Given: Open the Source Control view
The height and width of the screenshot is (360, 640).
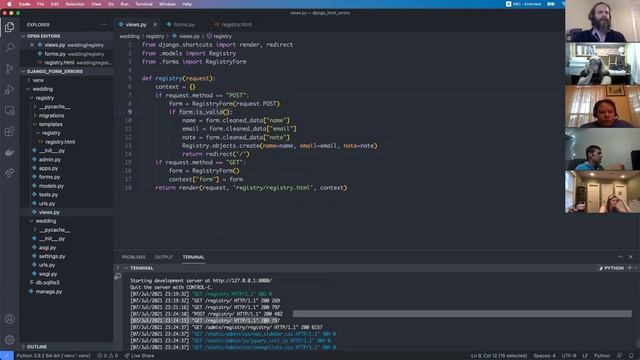Looking at the screenshot, I should pos(9,69).
